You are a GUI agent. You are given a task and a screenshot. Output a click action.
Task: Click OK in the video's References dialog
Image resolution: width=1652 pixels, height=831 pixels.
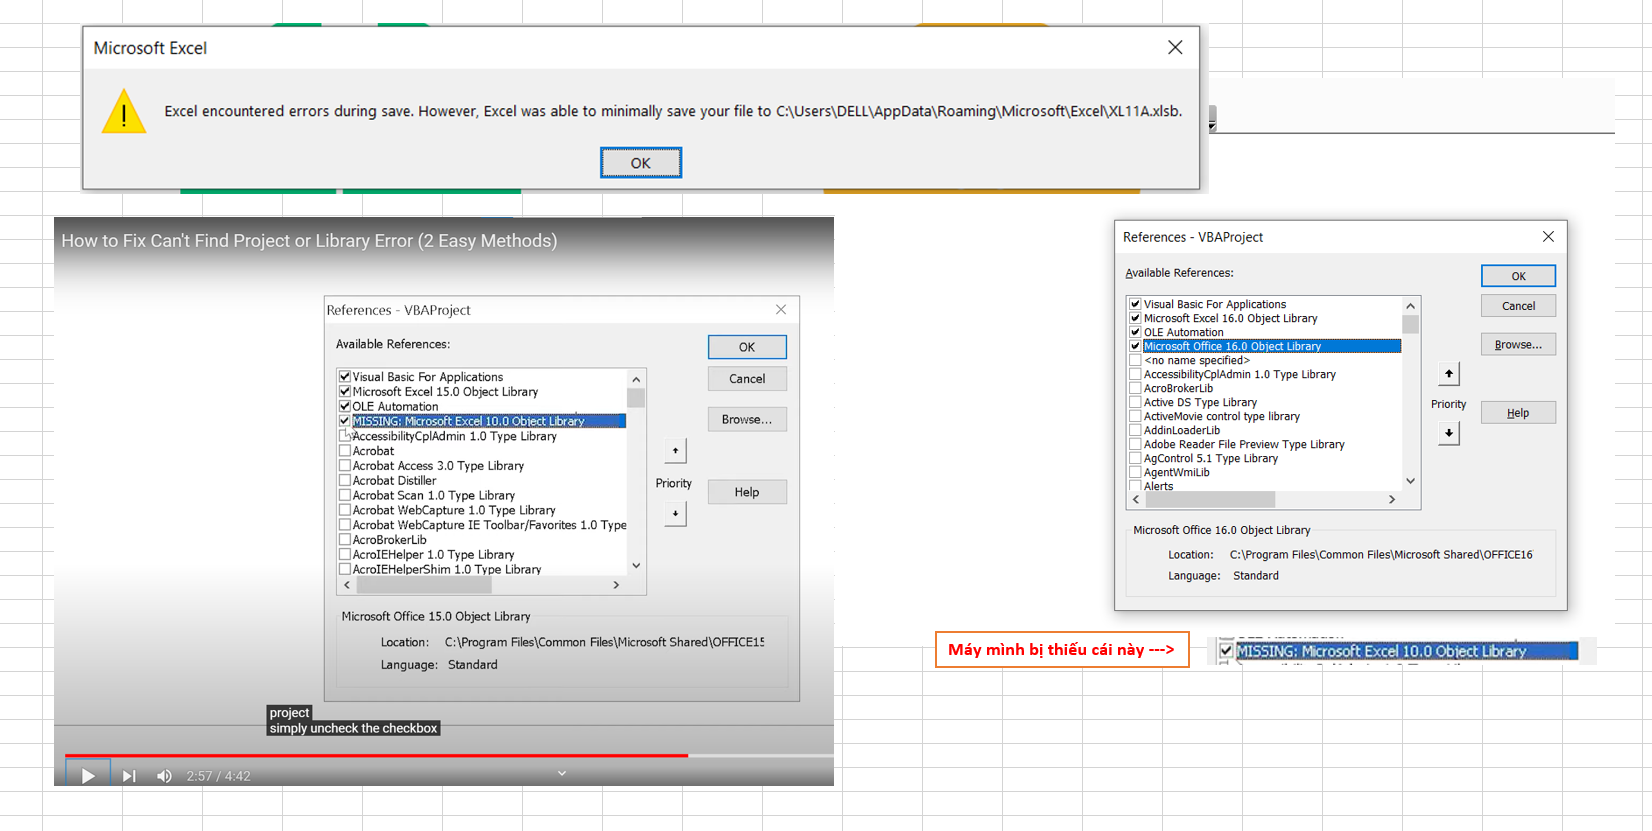pyautogui.click(x=747, y=347)
